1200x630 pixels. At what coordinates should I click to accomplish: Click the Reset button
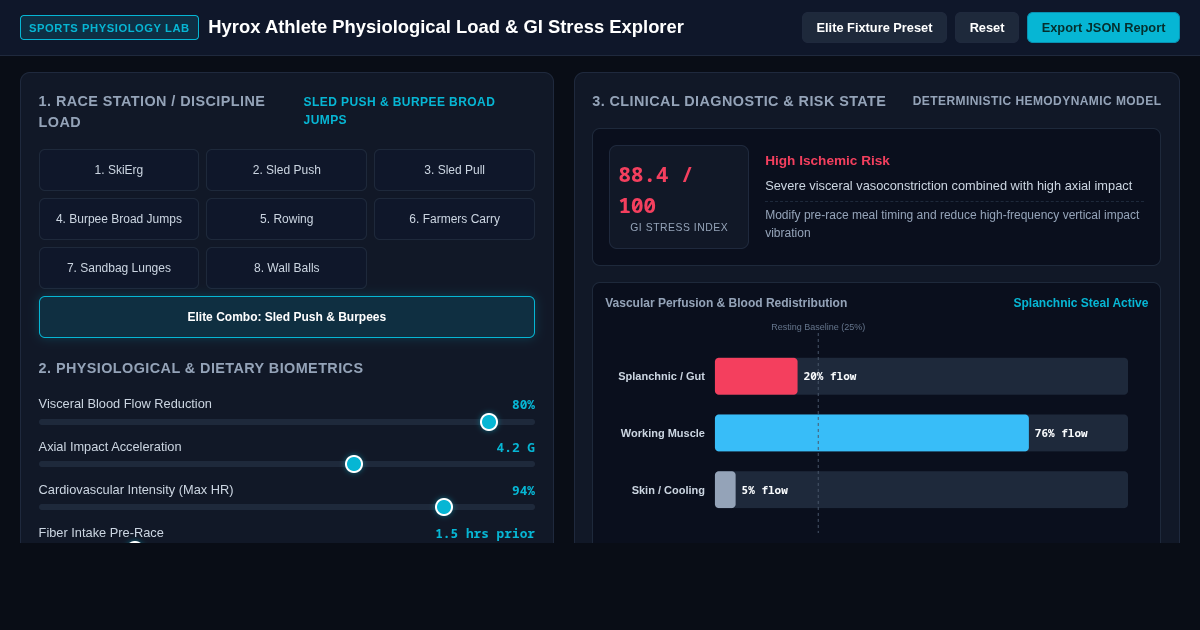[x=987, y=28]
